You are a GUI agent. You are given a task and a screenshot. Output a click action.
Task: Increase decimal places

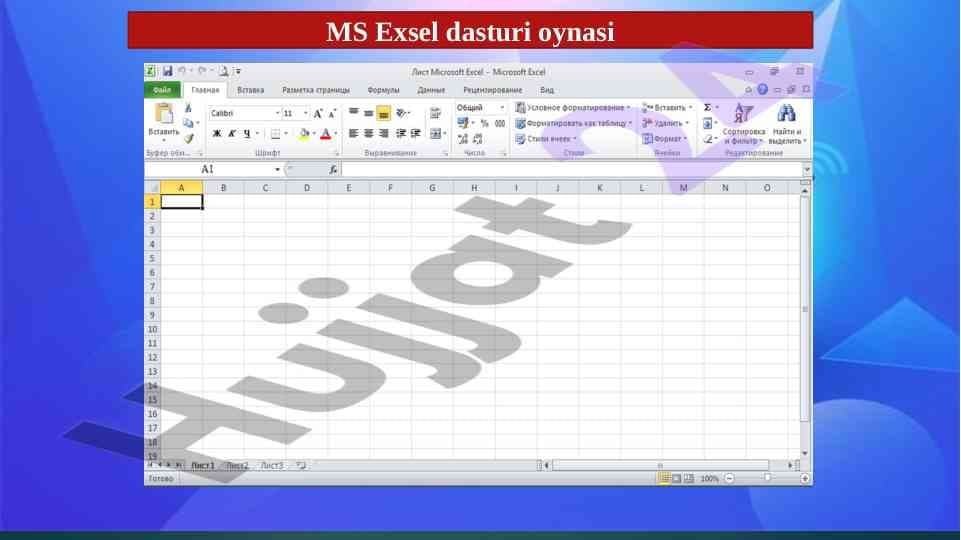click(463, 139)
